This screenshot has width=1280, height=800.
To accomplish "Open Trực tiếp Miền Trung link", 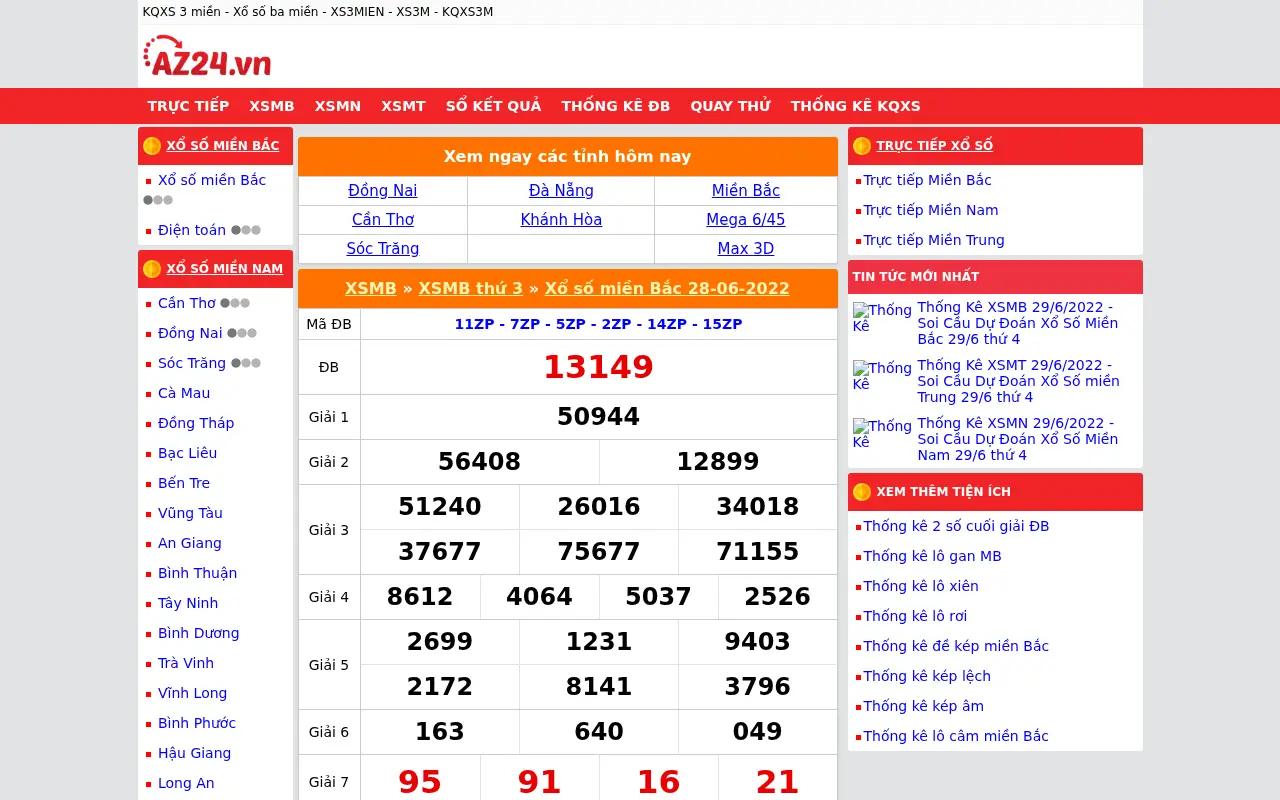I will click(x=934, y=240).
